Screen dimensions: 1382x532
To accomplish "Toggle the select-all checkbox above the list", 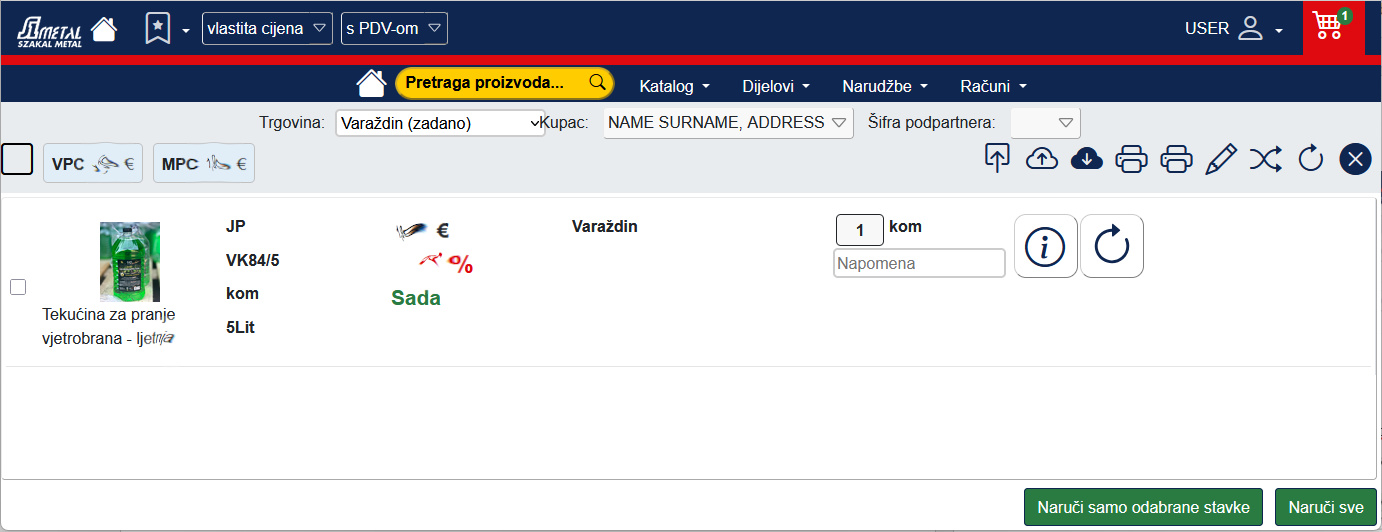I will point(18,159).
